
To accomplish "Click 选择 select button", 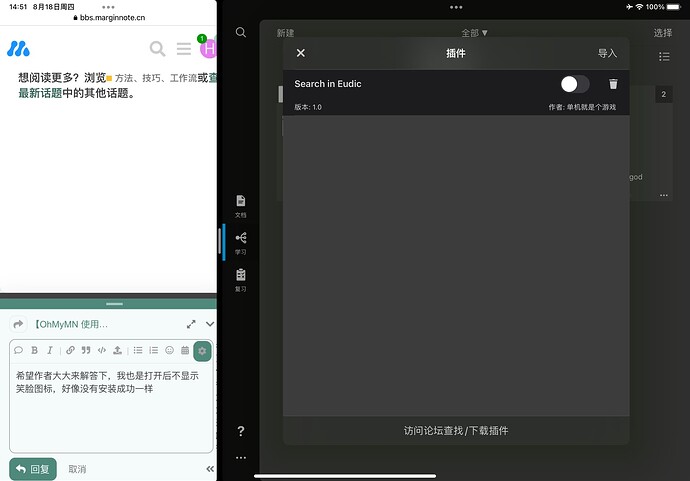I will coord(663,33).
